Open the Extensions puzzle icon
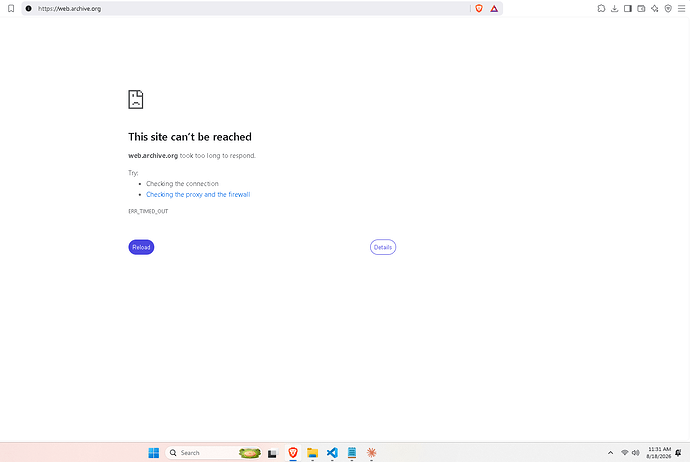 pos(601,8)
